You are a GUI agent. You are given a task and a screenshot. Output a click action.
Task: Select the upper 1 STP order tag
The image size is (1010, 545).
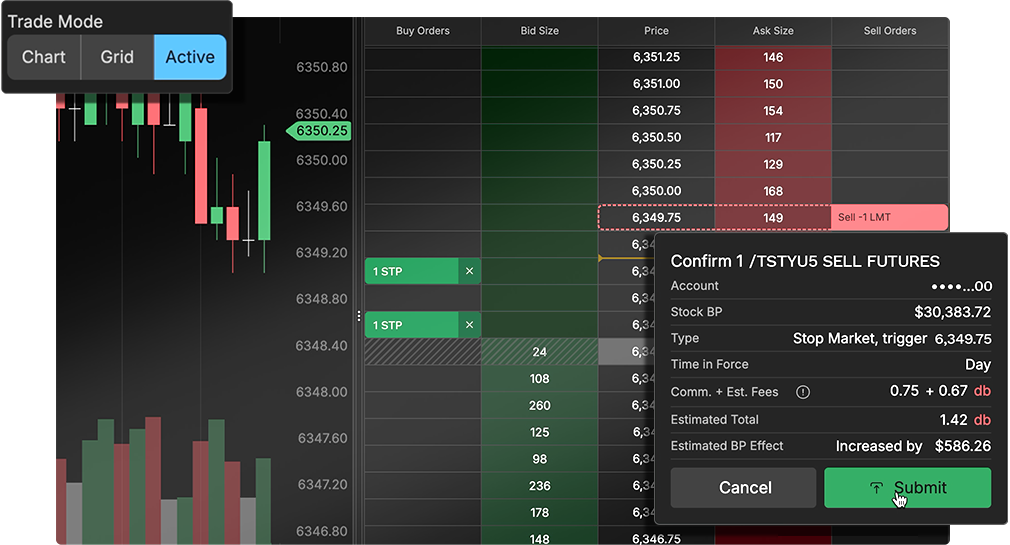coord(412,271)
